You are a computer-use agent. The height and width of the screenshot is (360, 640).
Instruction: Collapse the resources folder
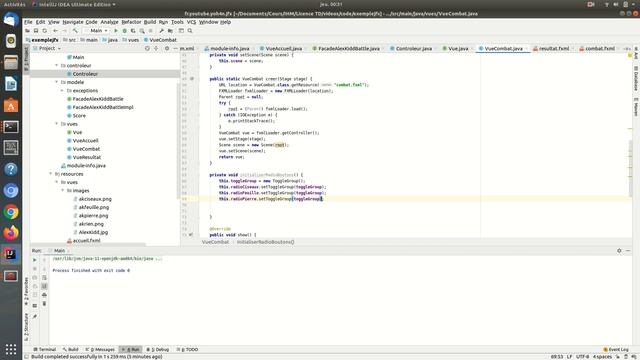51,174
